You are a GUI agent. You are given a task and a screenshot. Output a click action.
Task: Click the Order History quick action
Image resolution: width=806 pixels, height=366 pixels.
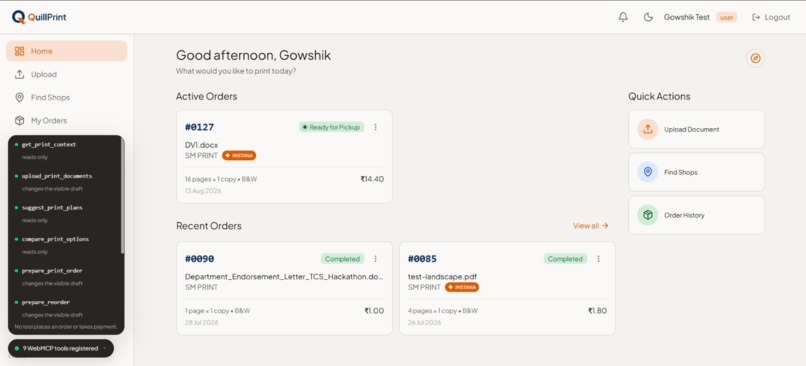697,215
